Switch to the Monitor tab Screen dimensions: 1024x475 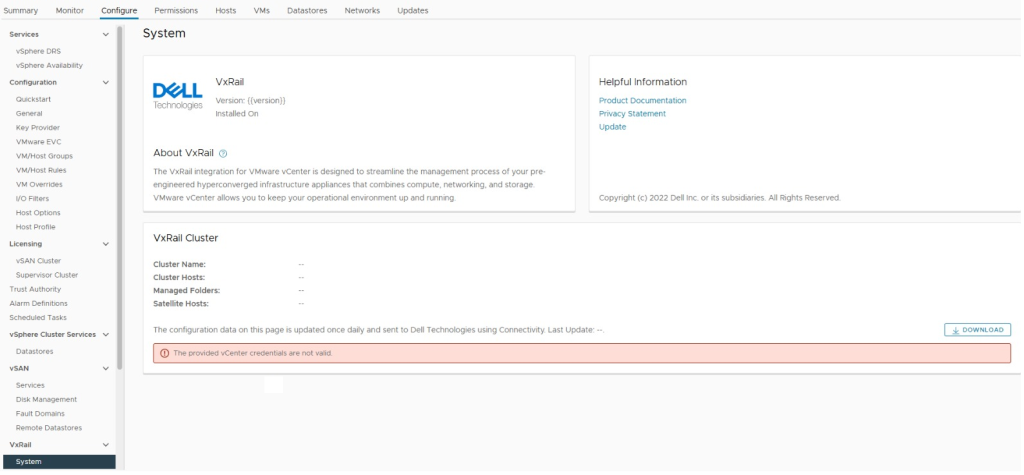[x=70, y=11]
